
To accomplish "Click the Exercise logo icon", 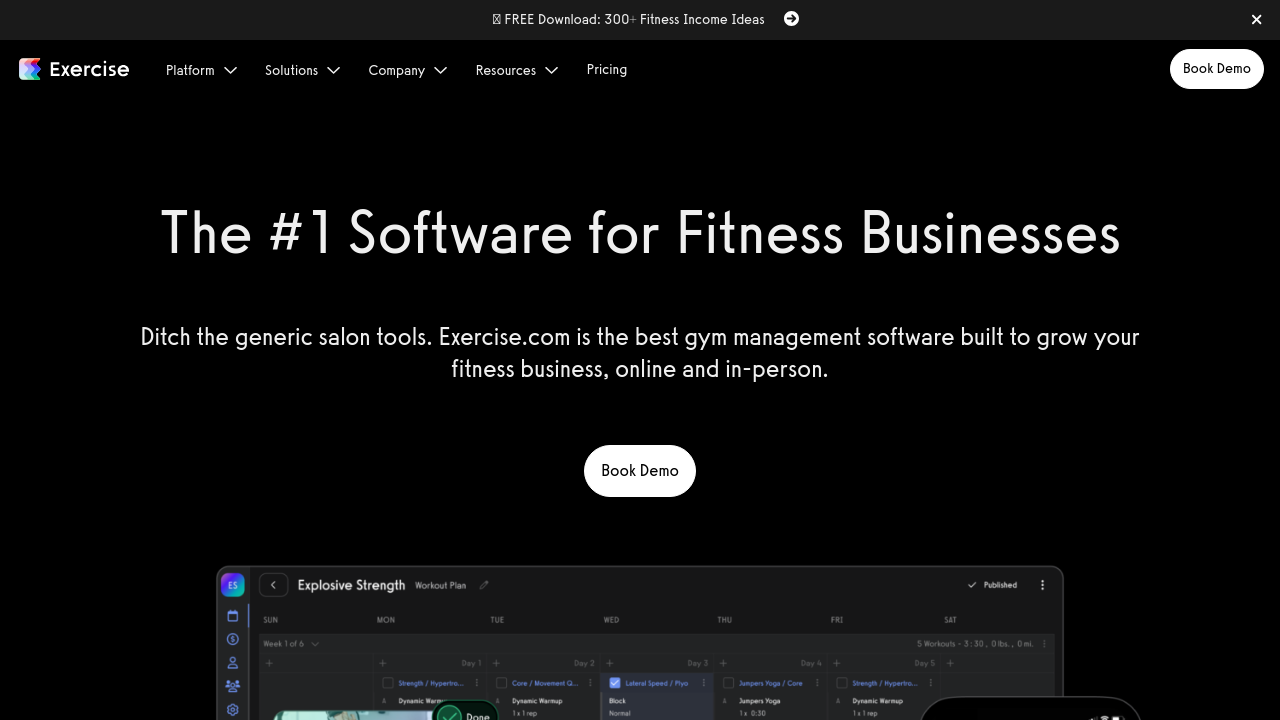I will click(x=30, y=69).
